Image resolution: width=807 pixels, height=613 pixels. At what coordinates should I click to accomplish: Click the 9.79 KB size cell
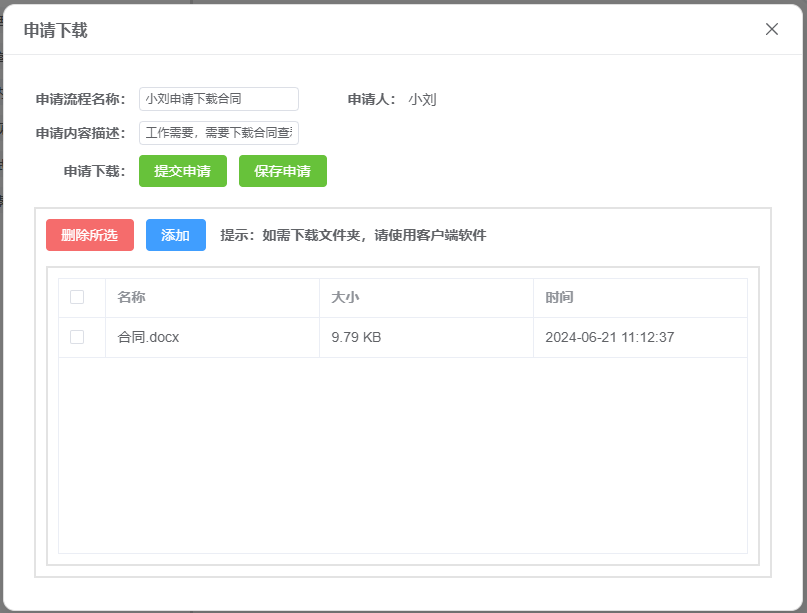click(x=356, y=337)
